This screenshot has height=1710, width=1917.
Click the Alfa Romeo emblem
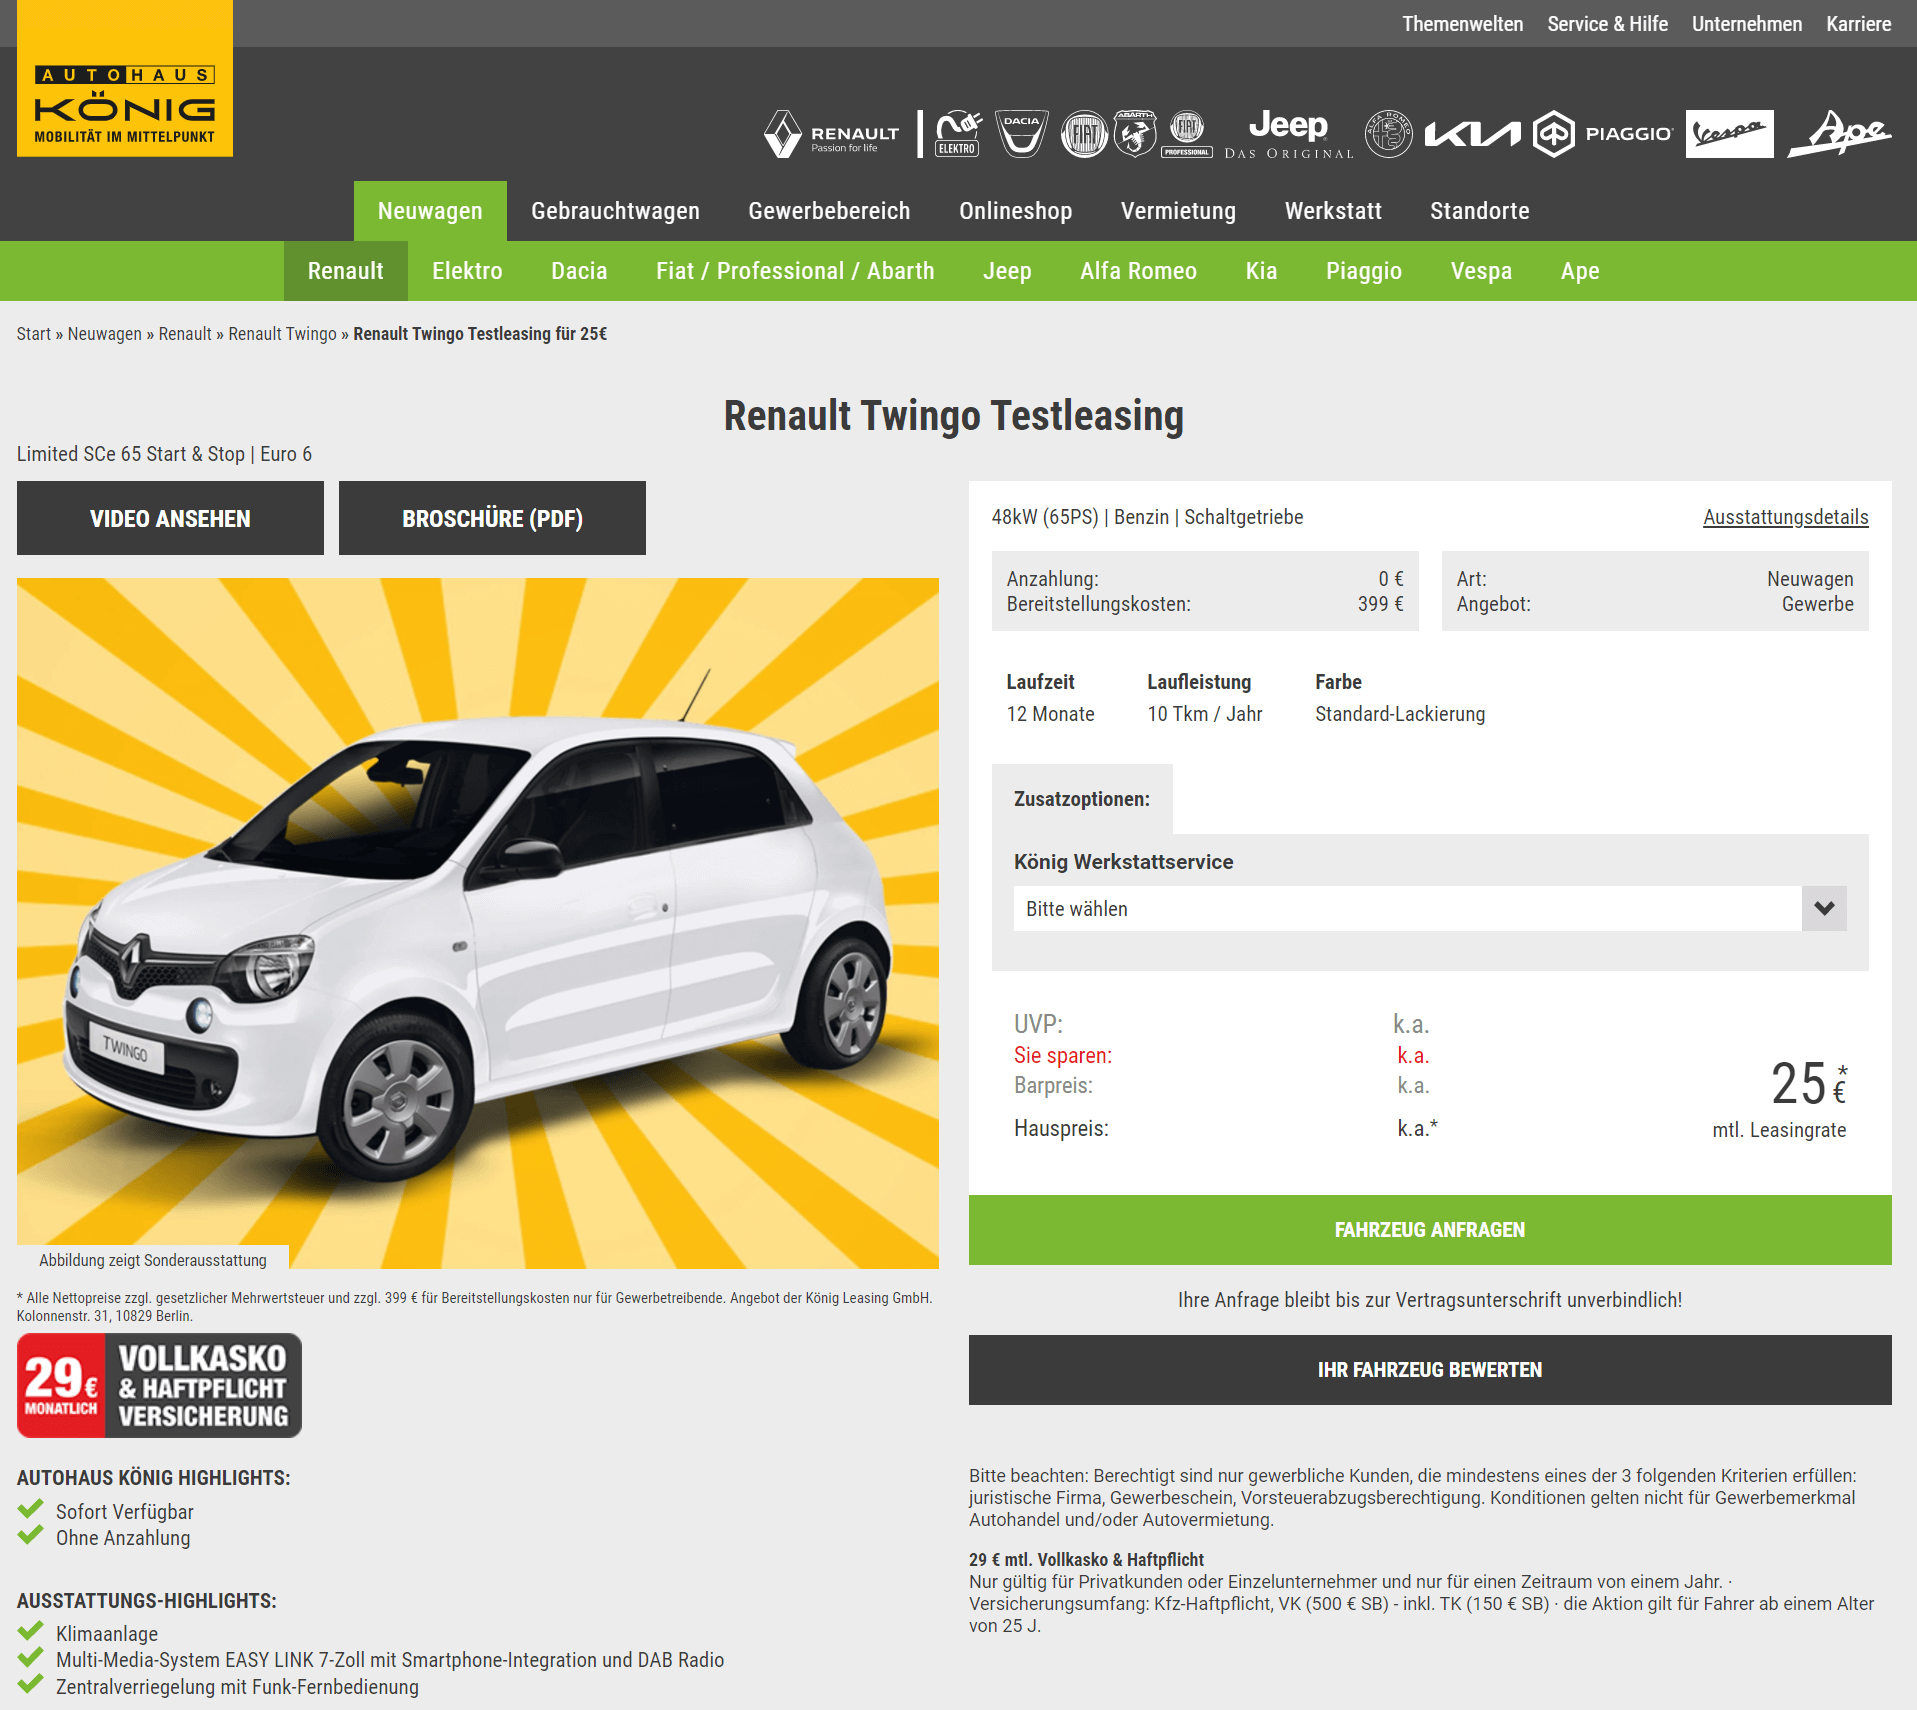[x=1389, y=134]
